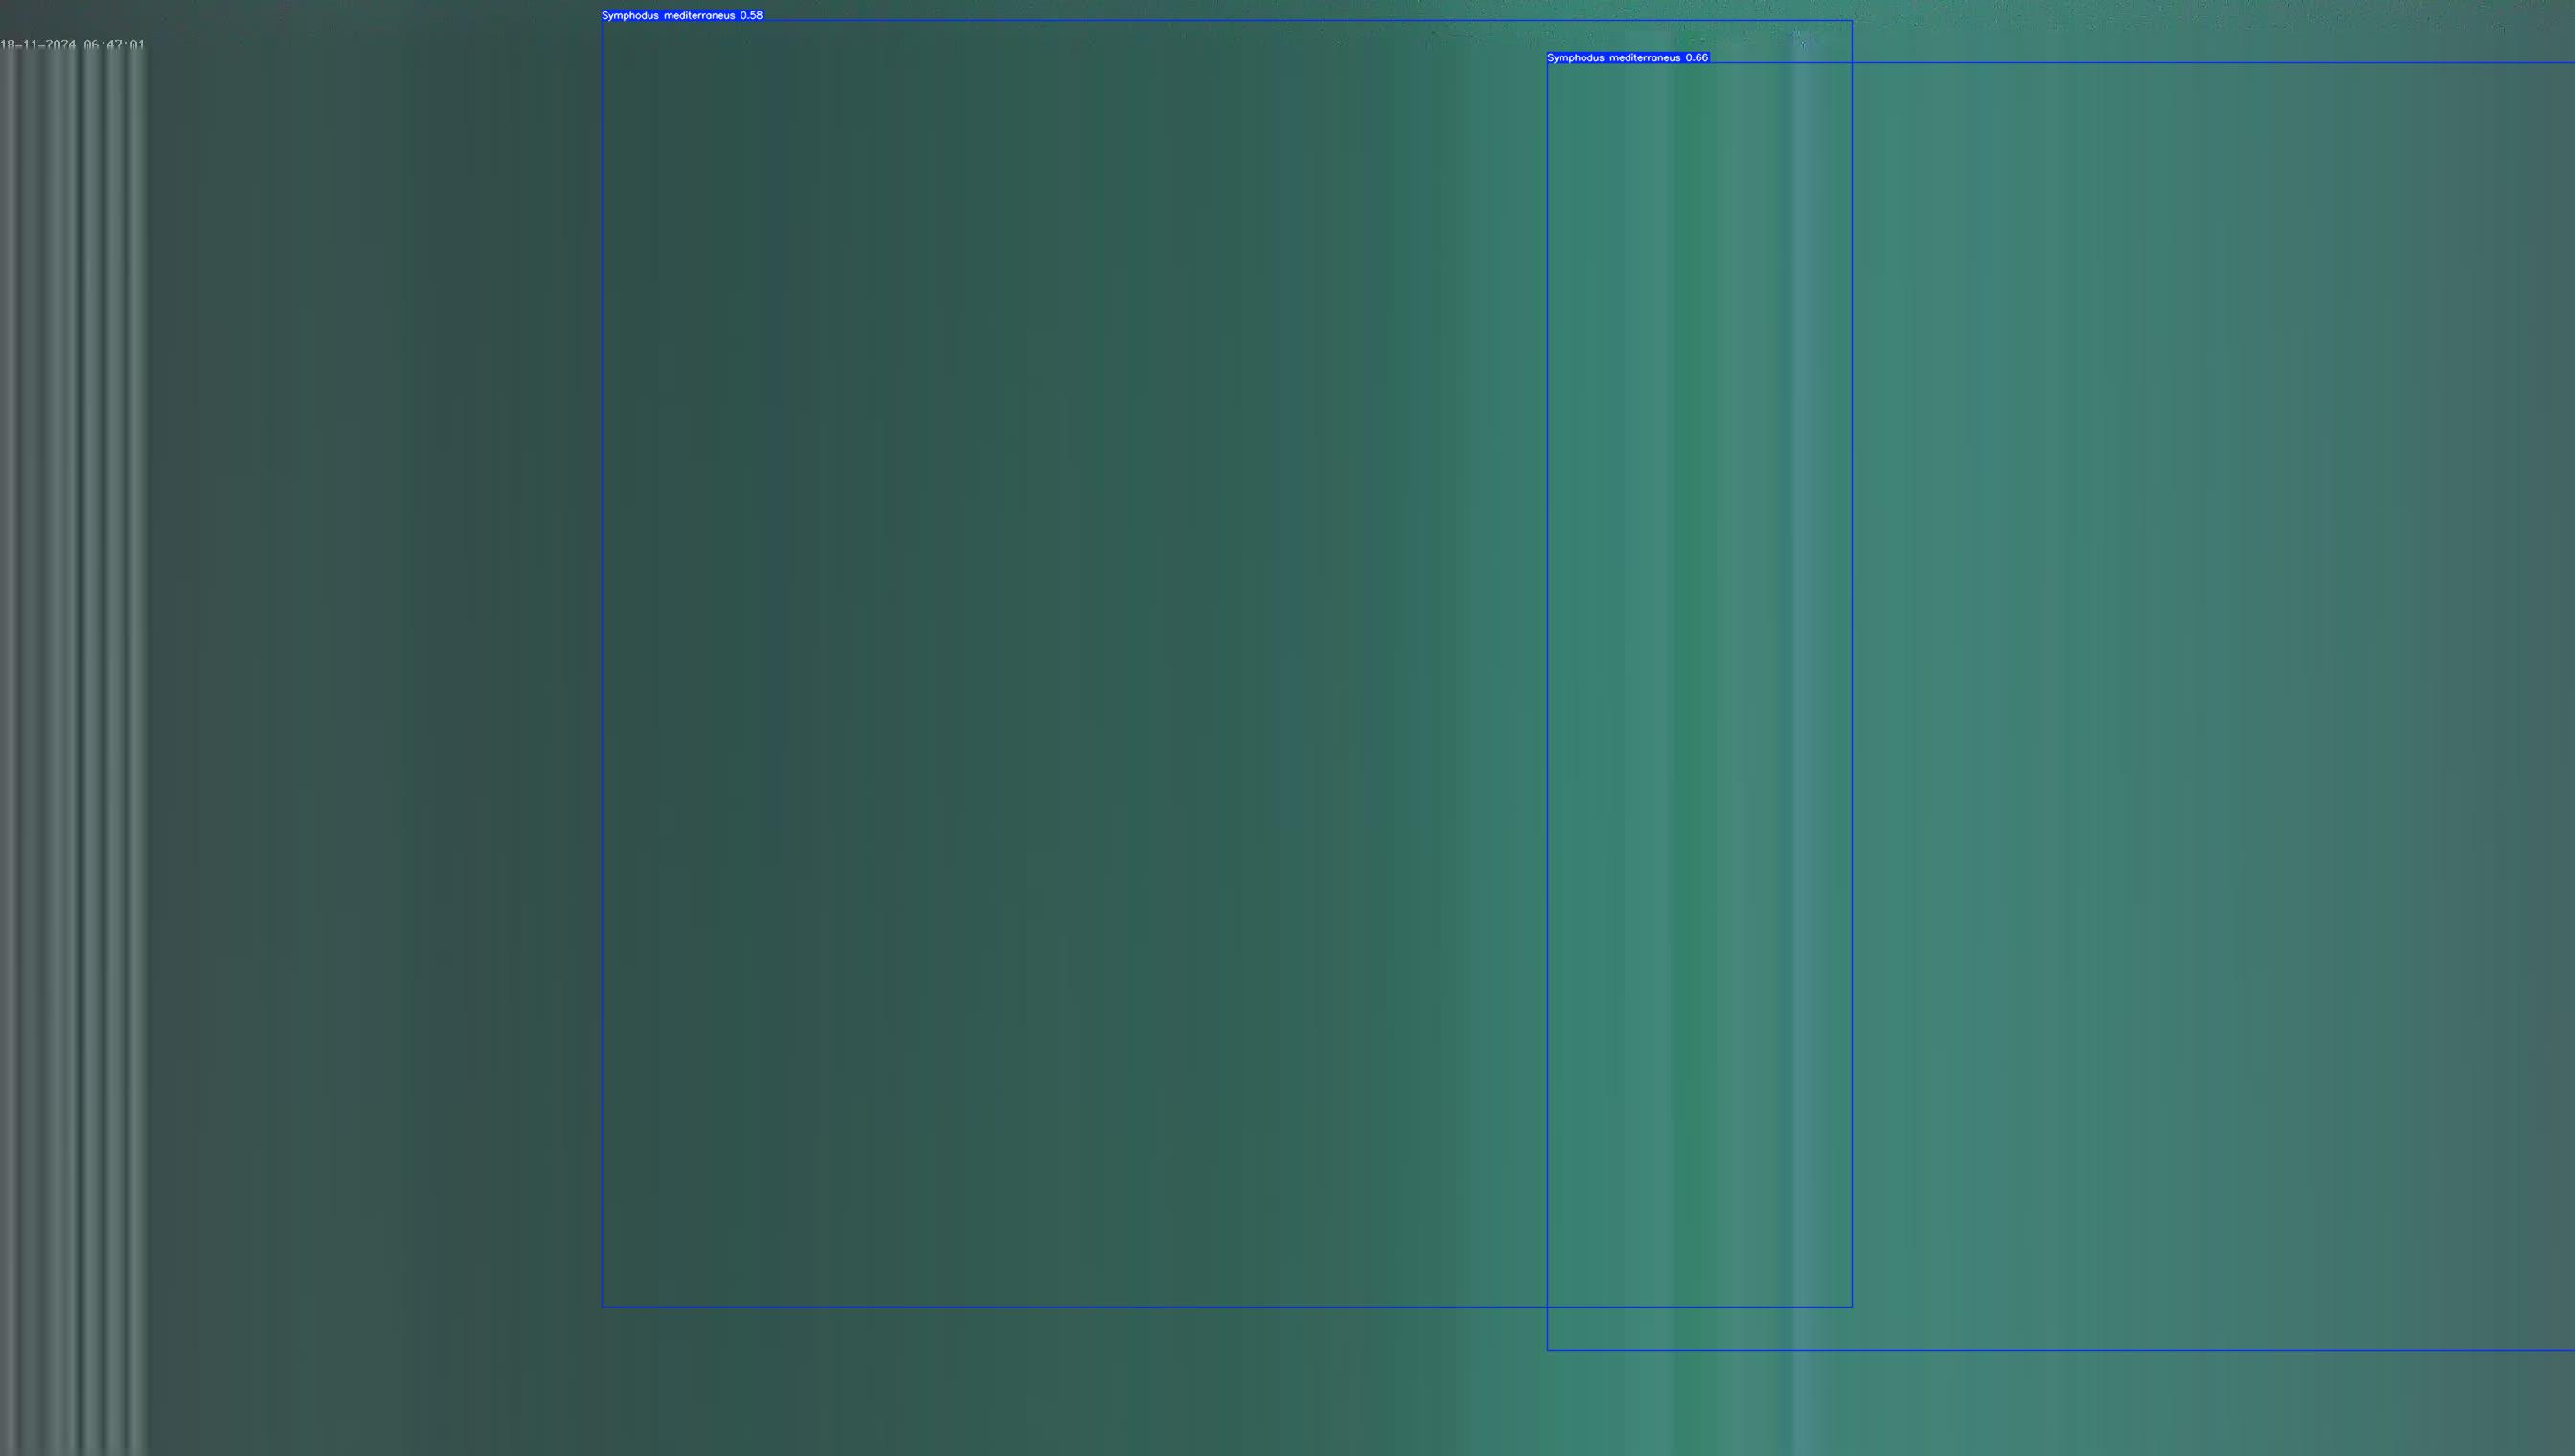Click bottom-left corner of the 0.66 detection box
This screenshot has width=2575, height=1456.
click(x=1547, y=1350)
